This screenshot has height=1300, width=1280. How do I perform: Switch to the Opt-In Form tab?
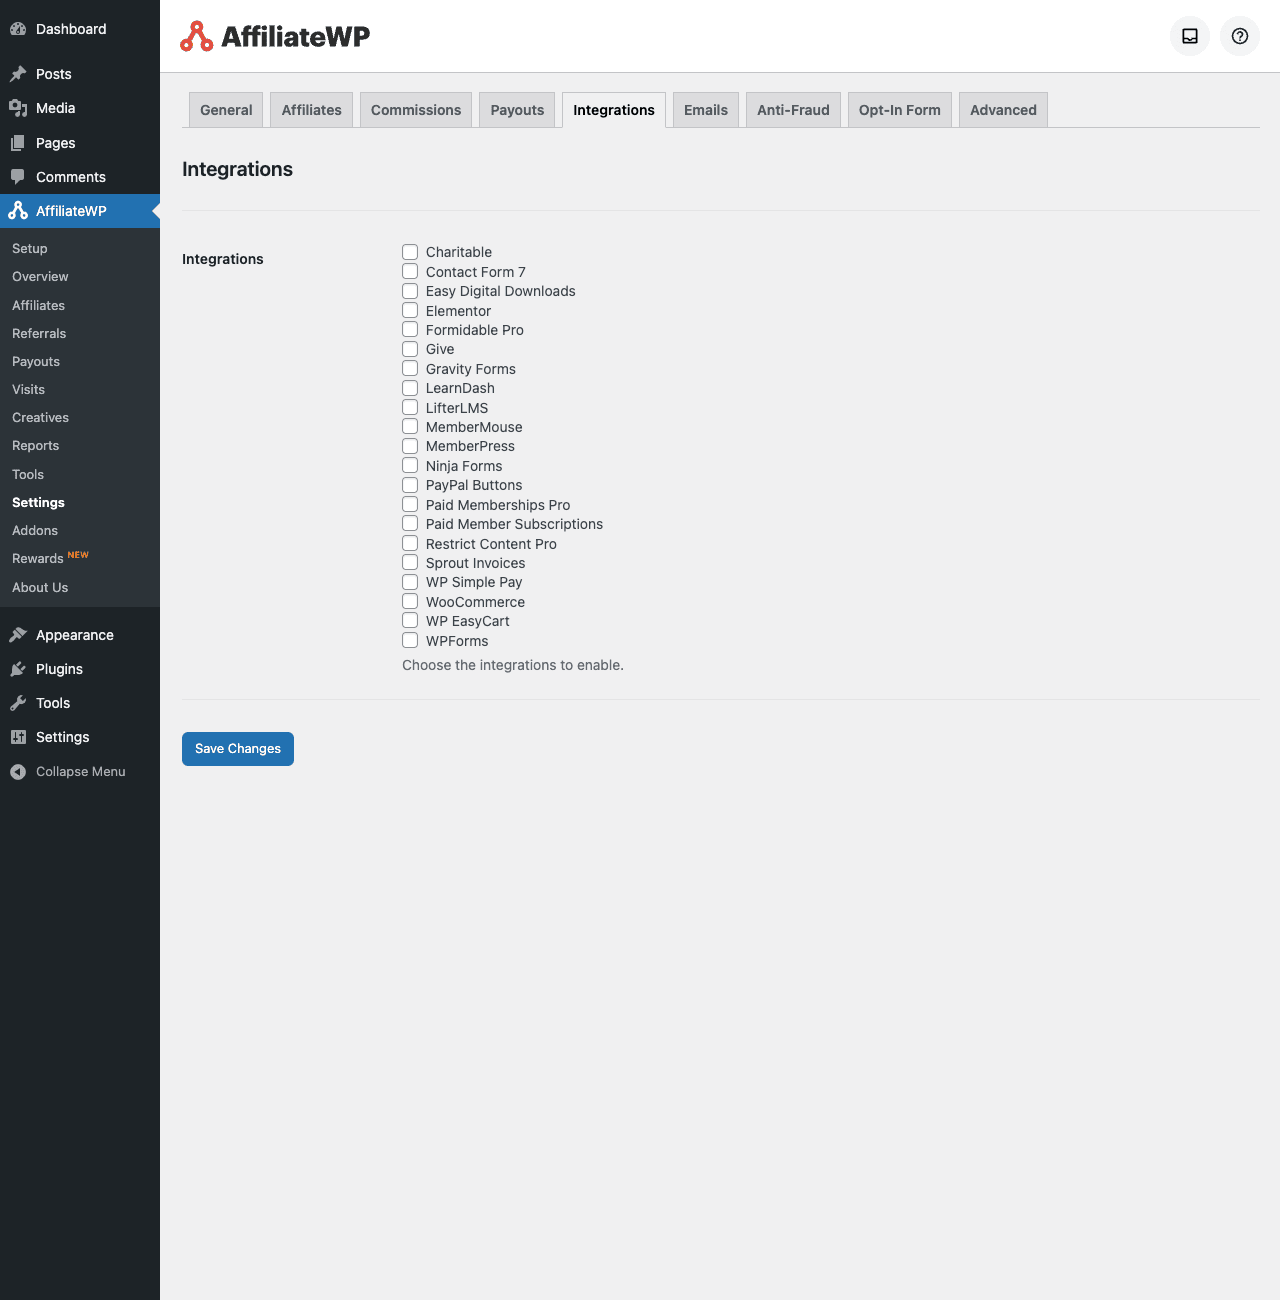click(900, 110)
